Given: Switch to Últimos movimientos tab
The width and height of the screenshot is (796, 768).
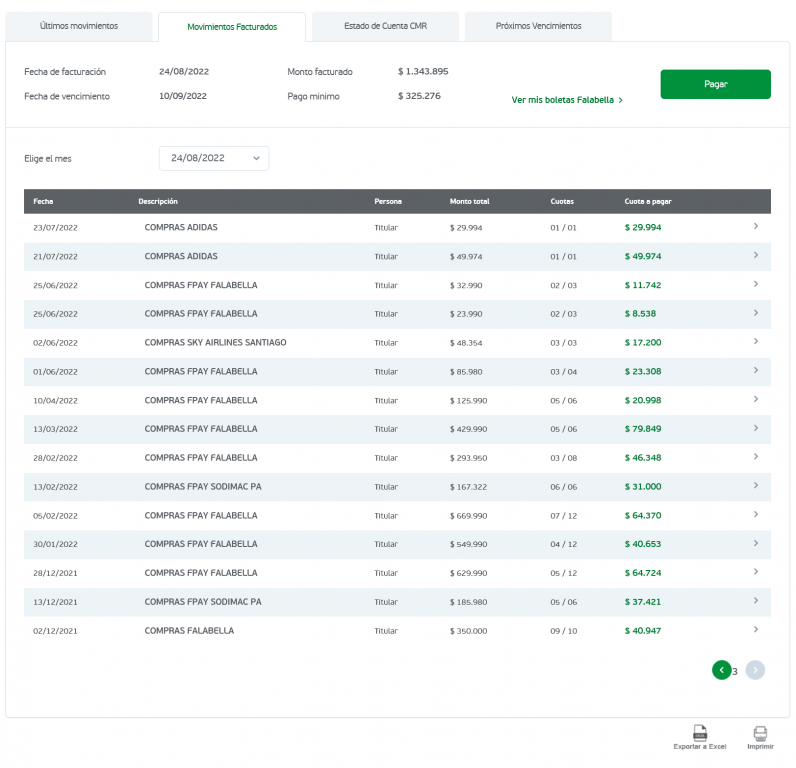Looking at the screenshot, I should [x=79, y=26].
